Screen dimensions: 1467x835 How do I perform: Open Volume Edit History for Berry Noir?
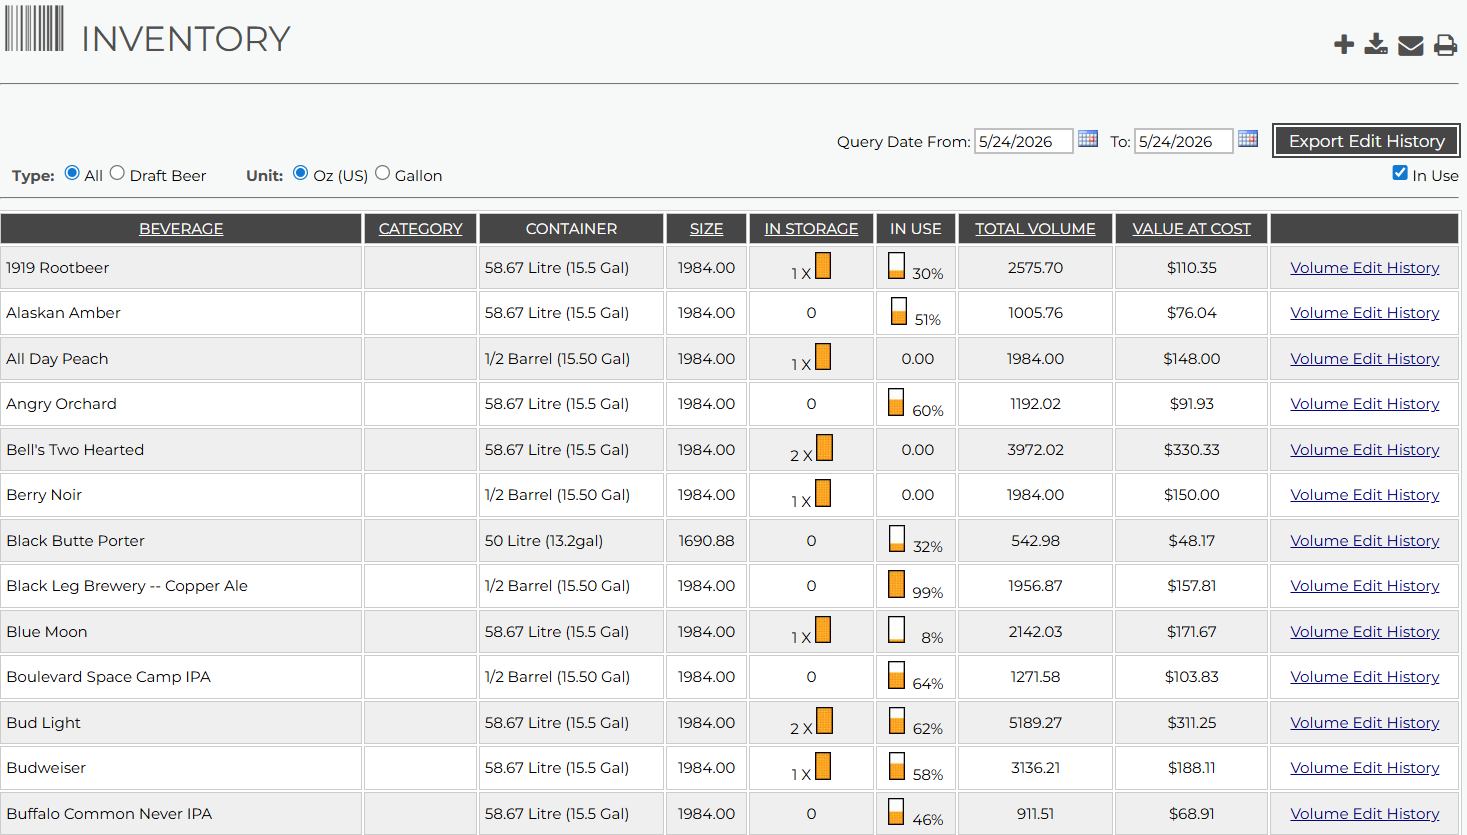(1364, 495)
